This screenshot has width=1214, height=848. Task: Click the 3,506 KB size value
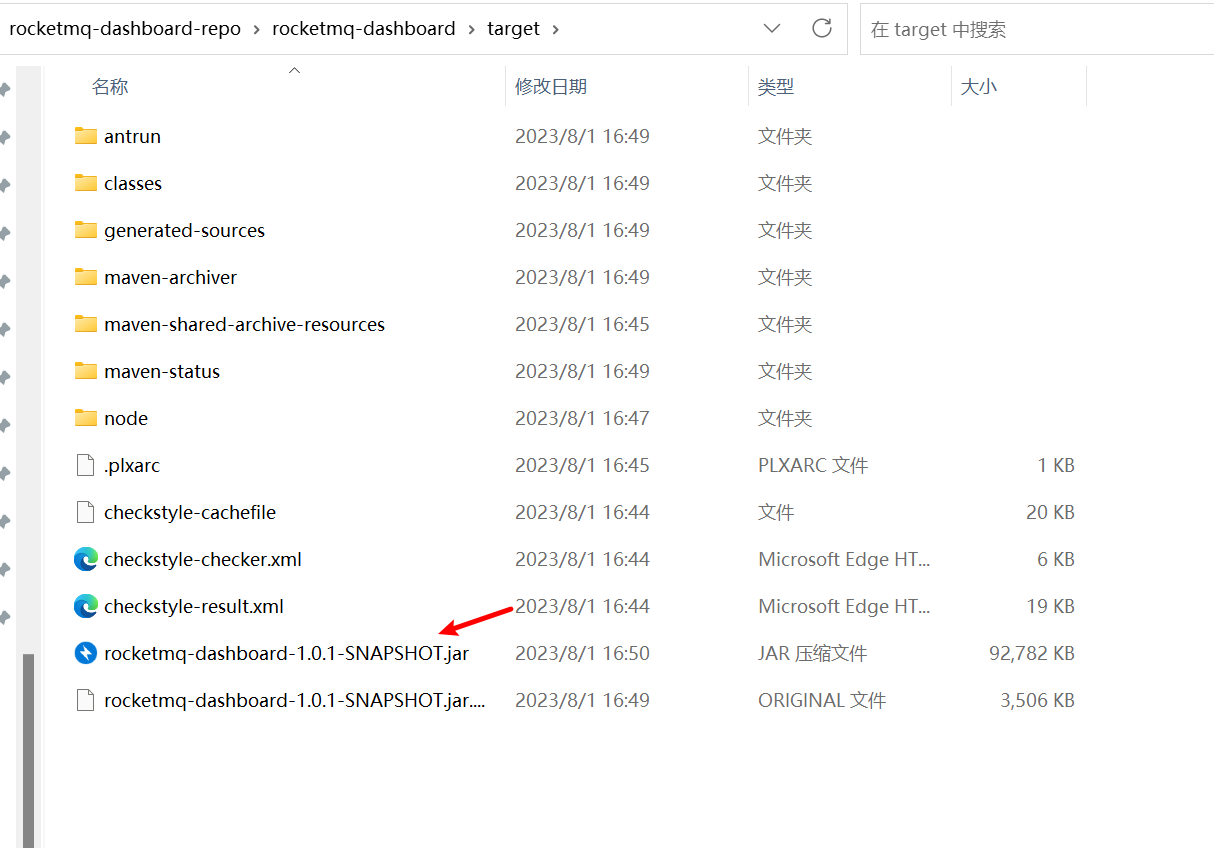[x=1037, y=700]
